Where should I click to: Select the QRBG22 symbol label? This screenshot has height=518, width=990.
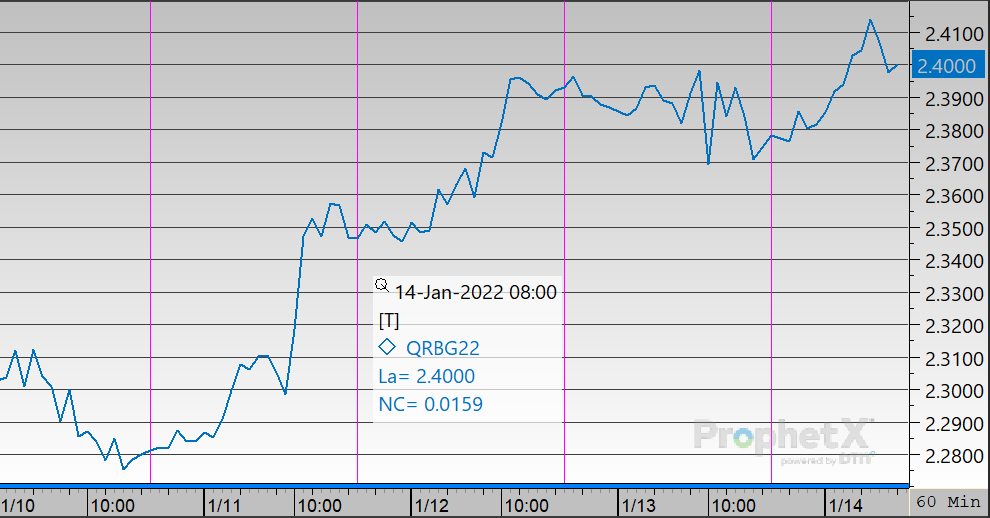[x=443, y=348]
